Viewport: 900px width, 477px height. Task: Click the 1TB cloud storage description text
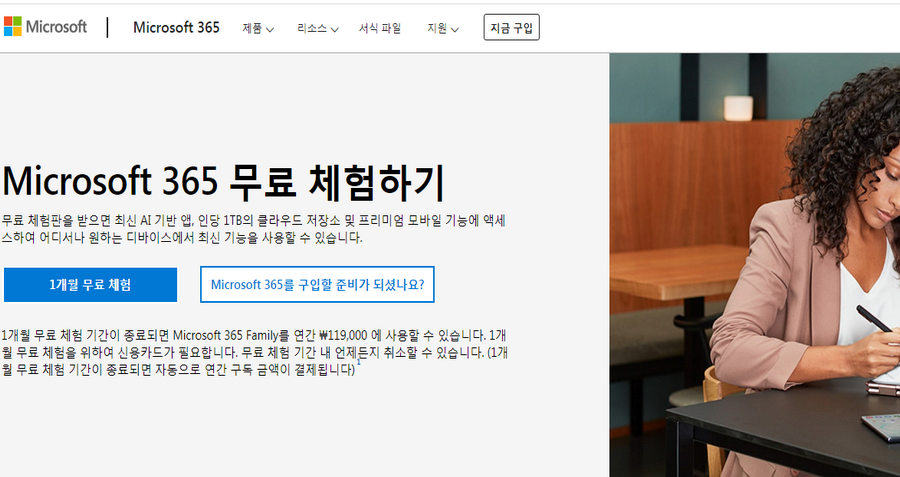point(253,229)
